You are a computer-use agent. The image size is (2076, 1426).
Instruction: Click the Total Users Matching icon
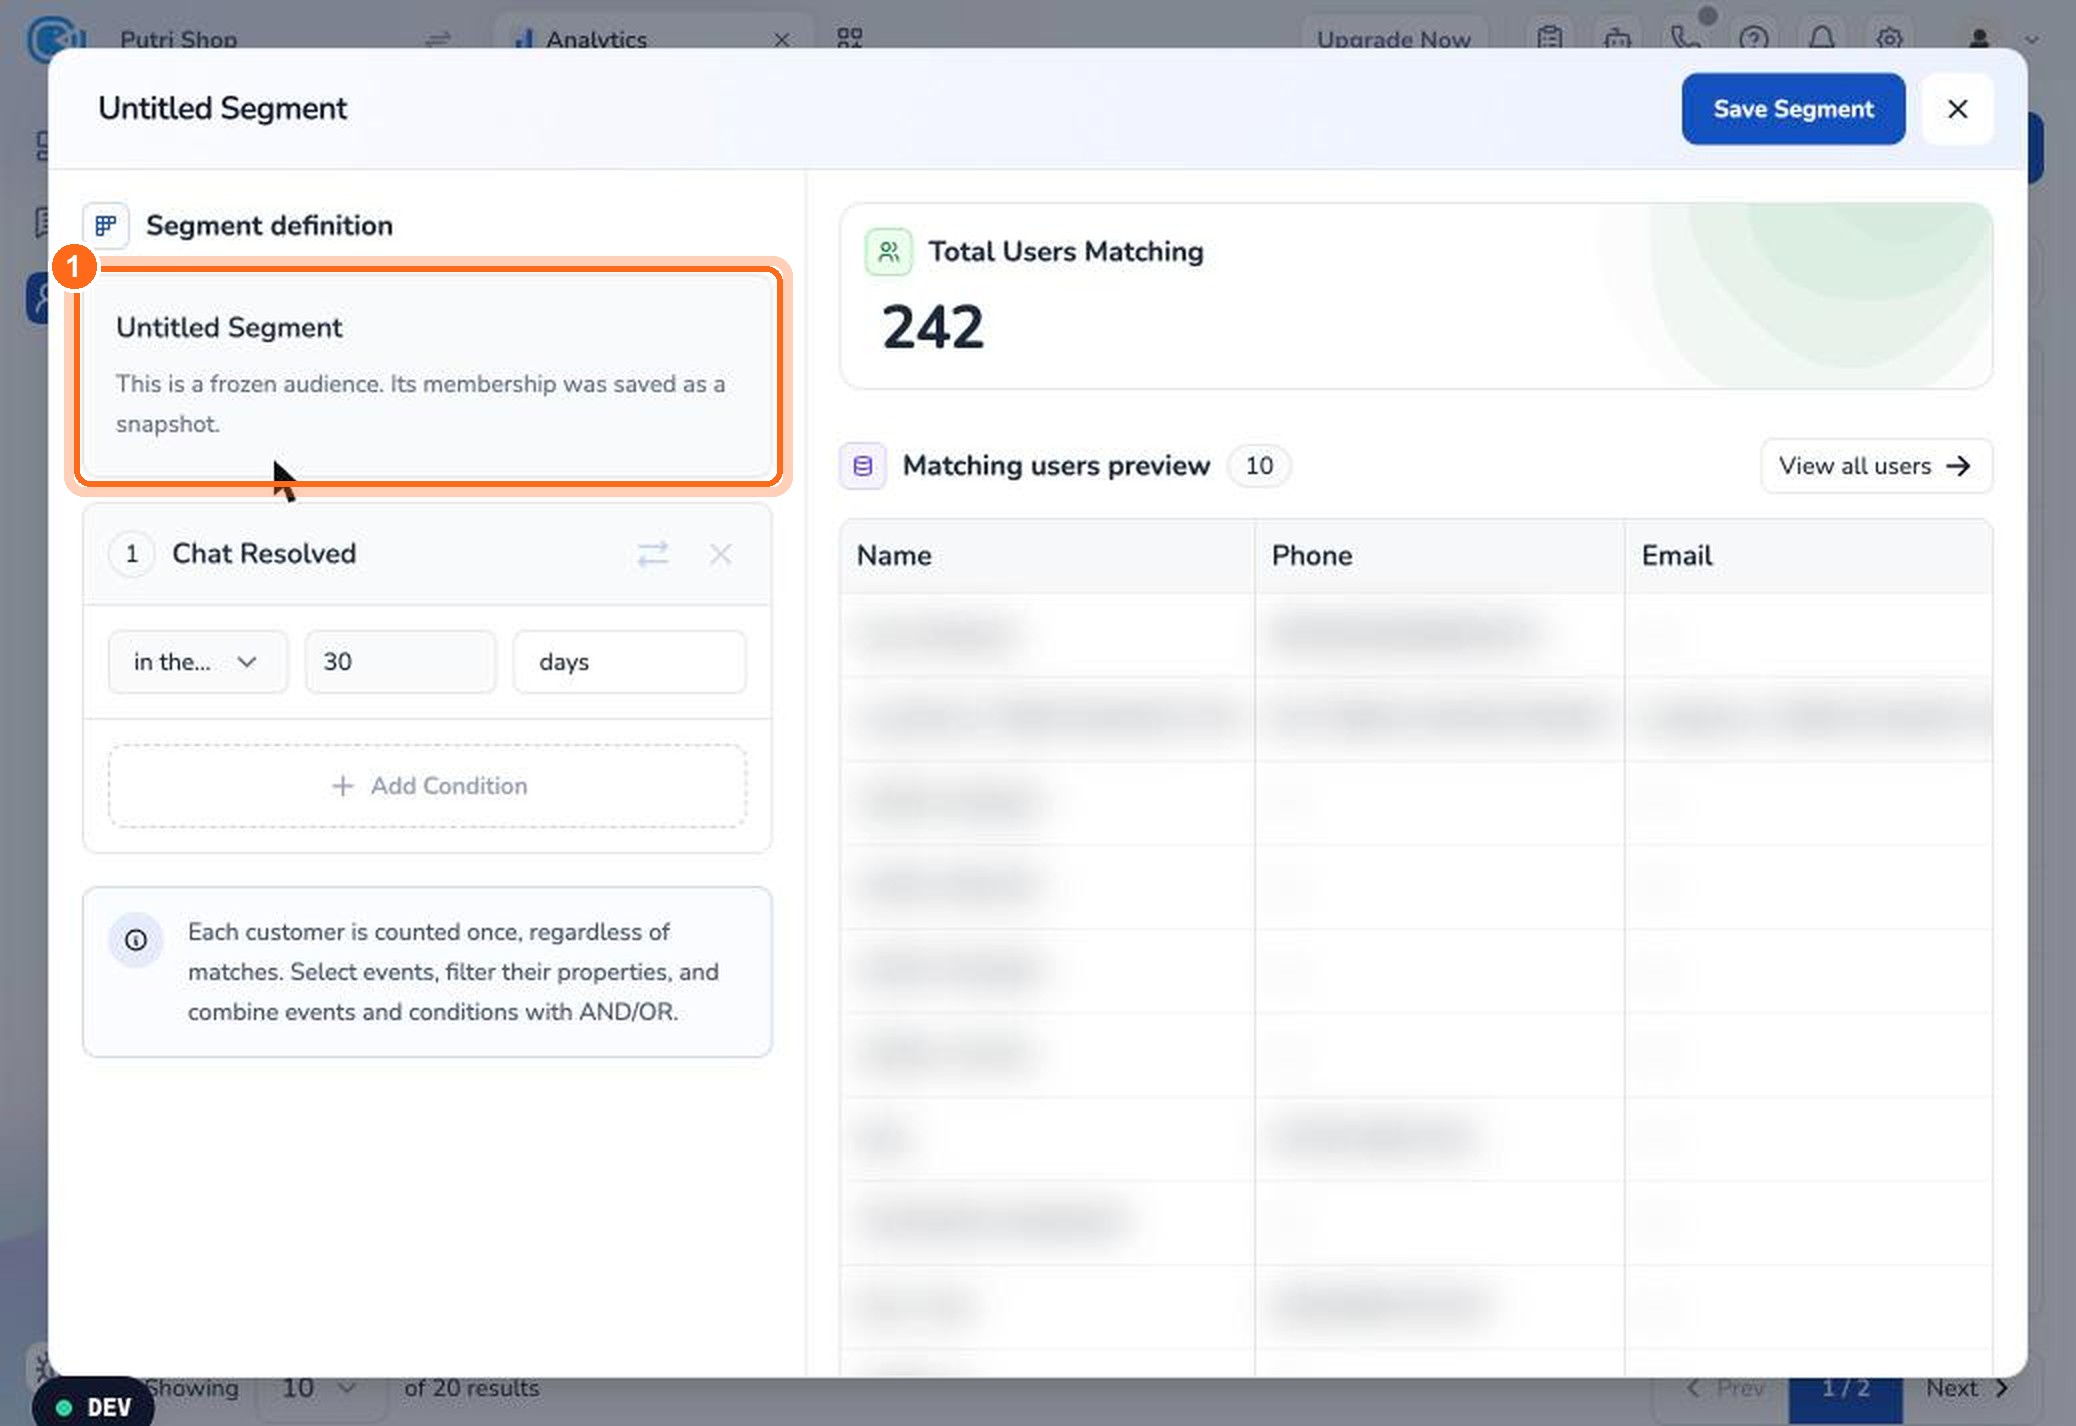coord(888,251)
